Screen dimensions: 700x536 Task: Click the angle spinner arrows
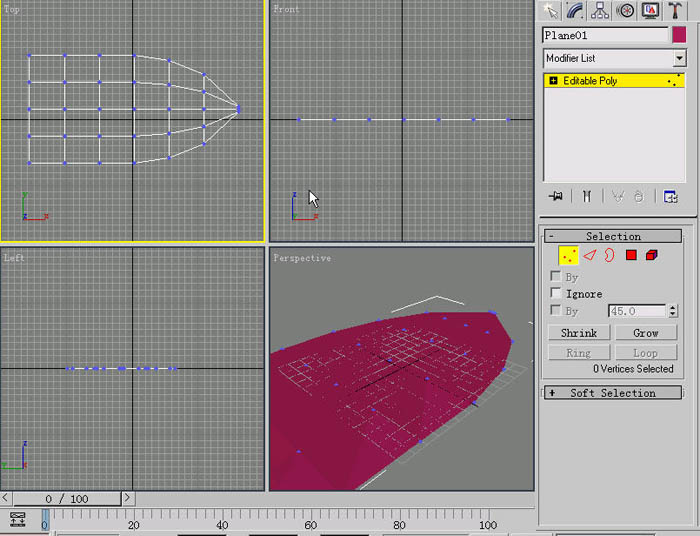click(673, 311)
